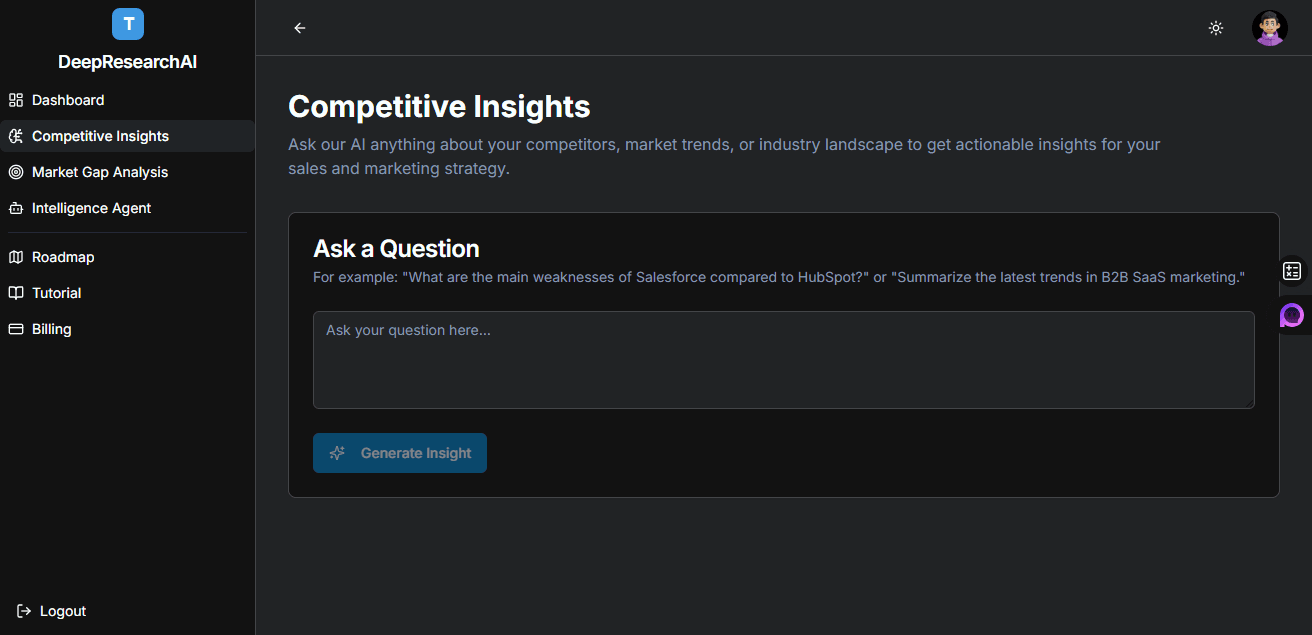Click the sparkle icon on Generate Insight

tap(339, 453)
